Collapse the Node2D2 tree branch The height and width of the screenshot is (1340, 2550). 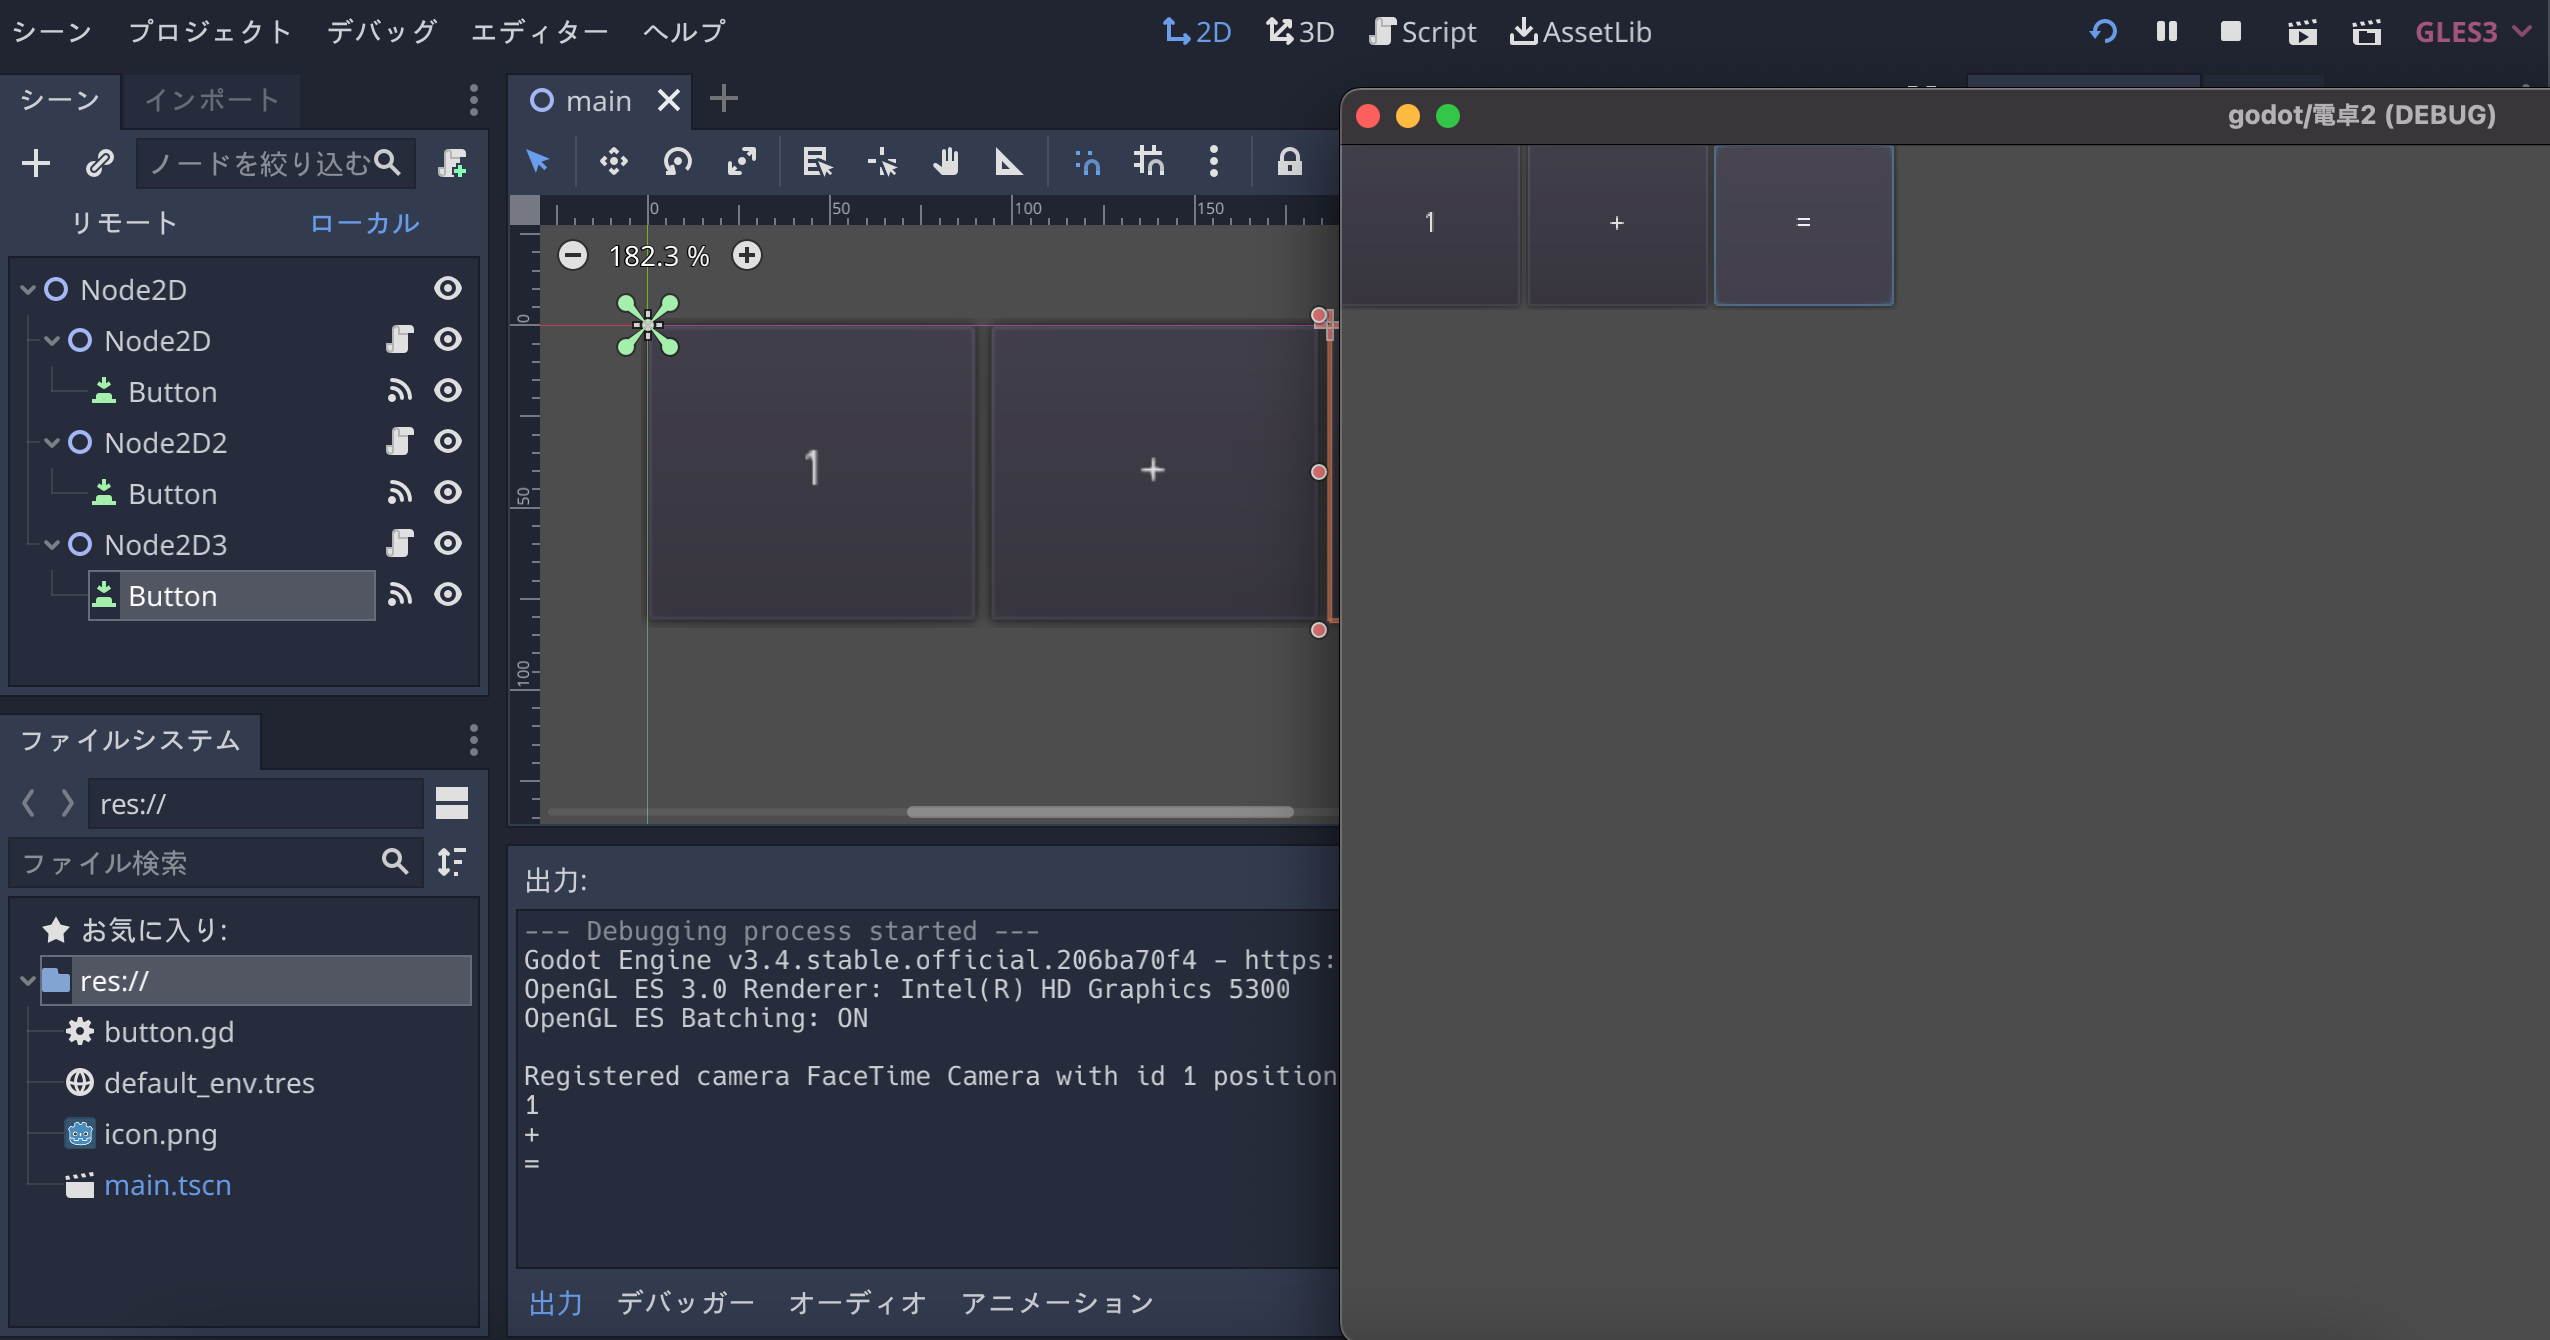52,442
